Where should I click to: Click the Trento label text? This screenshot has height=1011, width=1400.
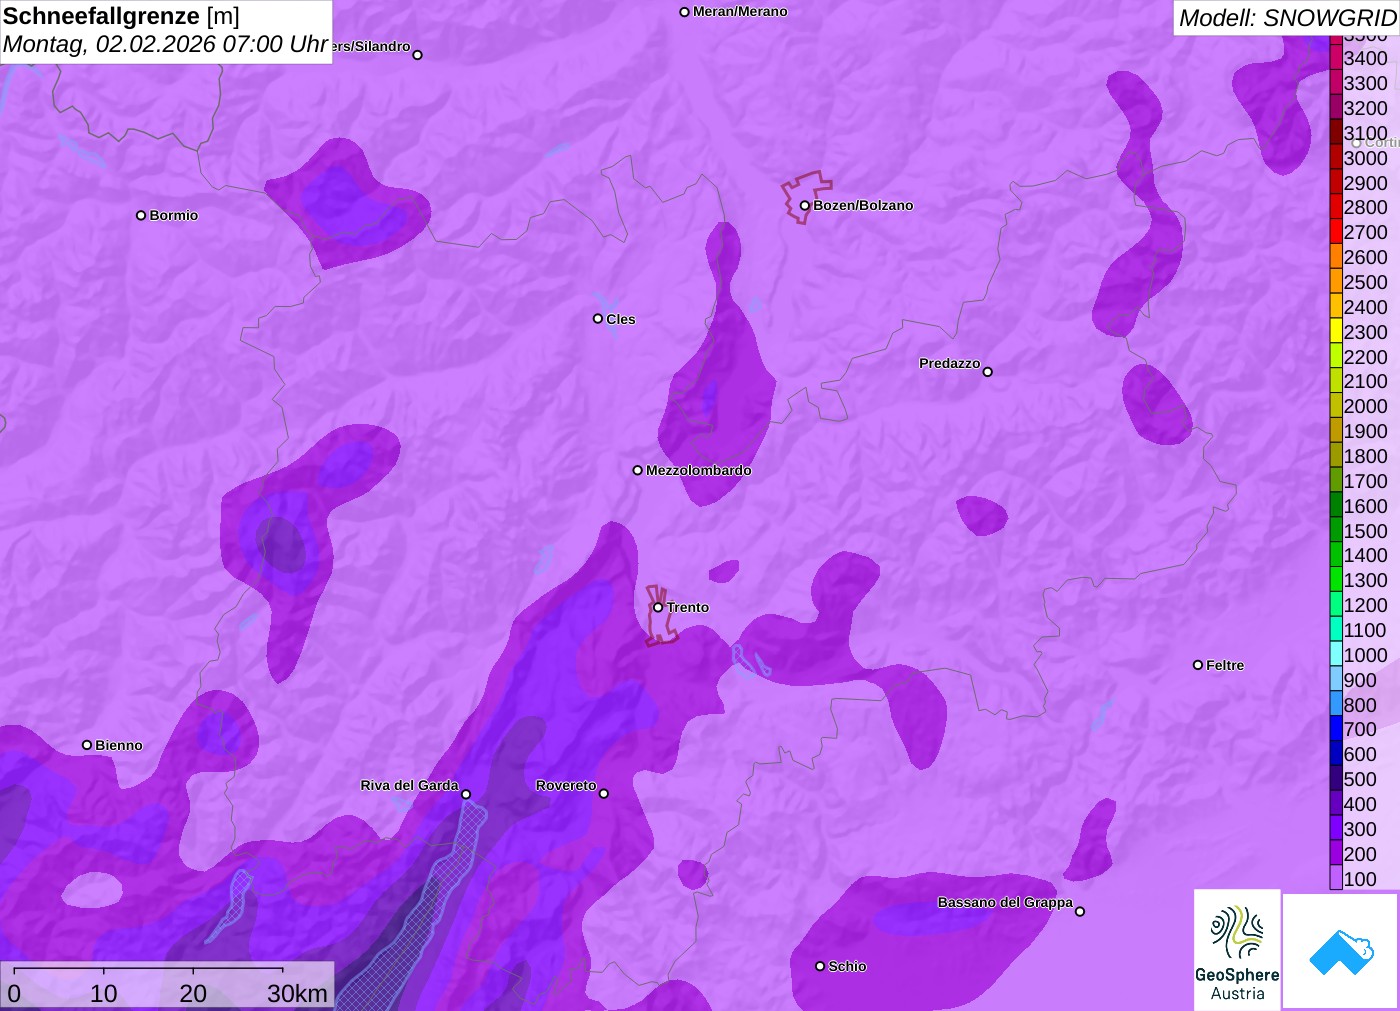[688, 607]
